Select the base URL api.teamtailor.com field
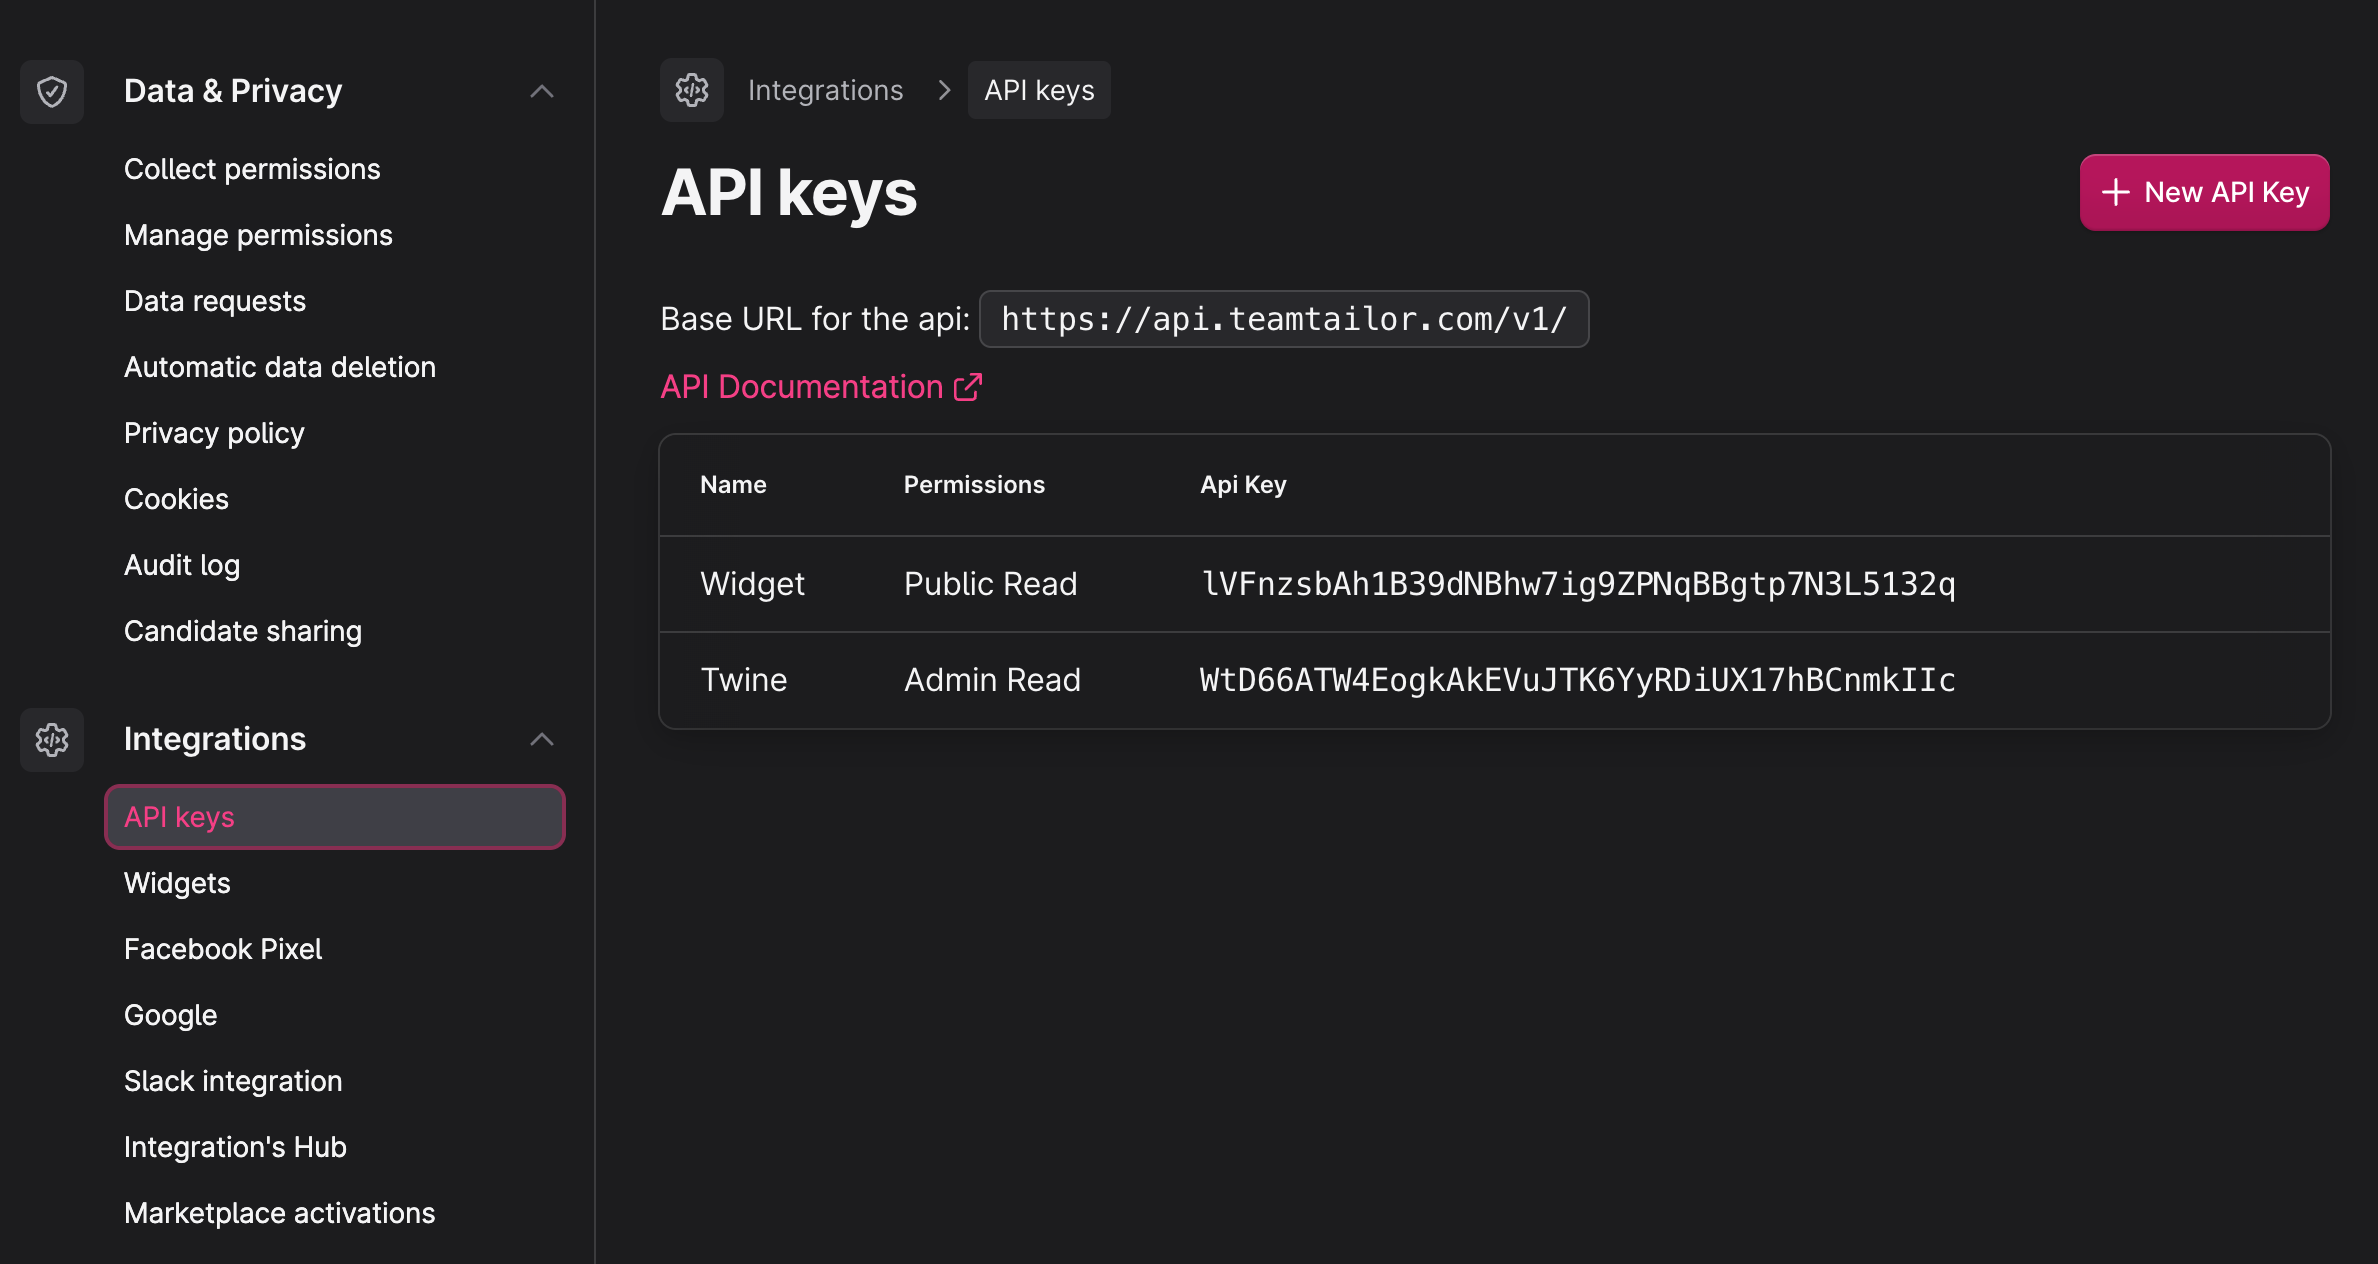The height and width of the screenshot is (1264, 2378). tap(1284, 319)
